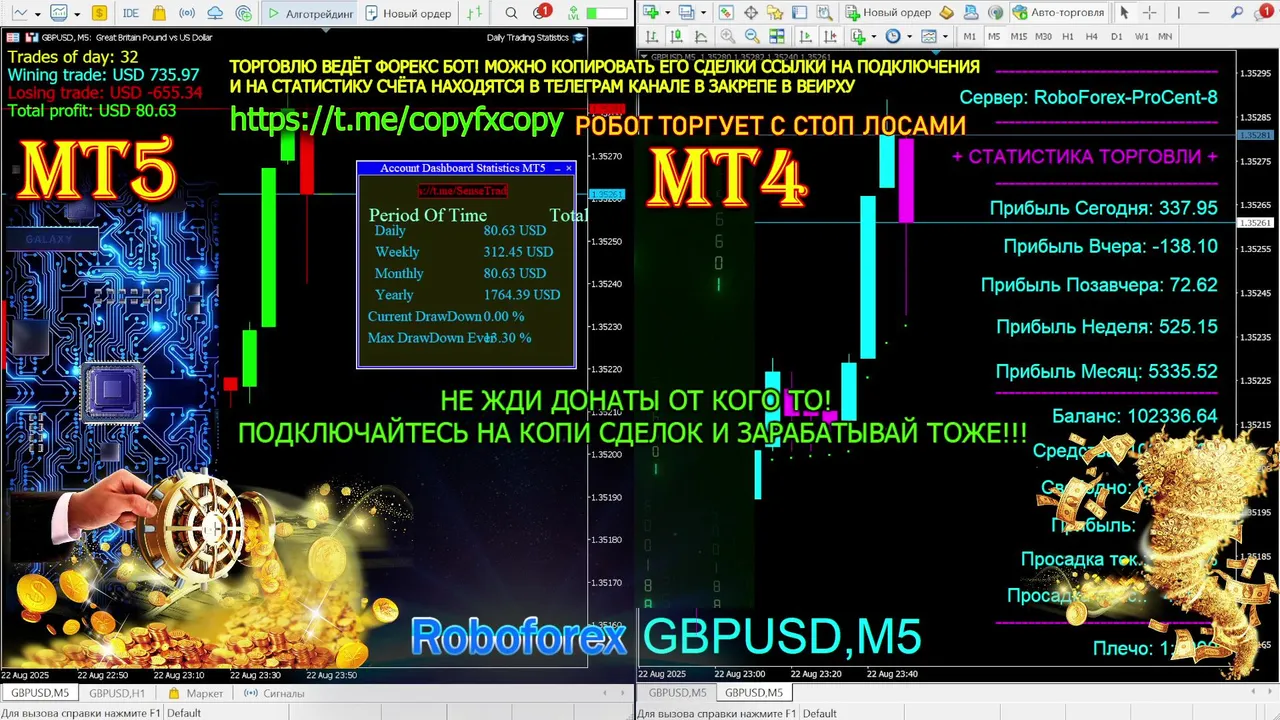Enable the MT4 crosshair cursor
This screenshot has height=720, width=1280.
[x=1149, y=13]
